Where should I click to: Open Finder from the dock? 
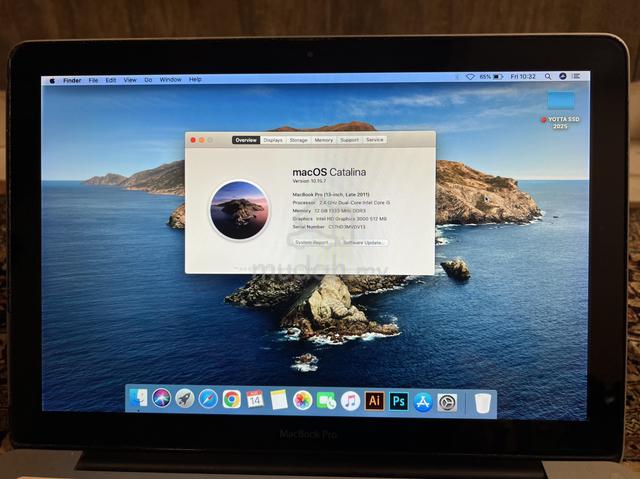pos(138,398)
